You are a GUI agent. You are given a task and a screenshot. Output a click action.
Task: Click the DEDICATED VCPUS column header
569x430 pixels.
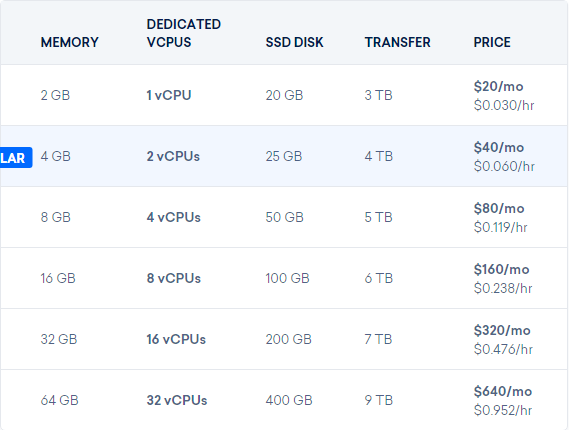[184, 33]
